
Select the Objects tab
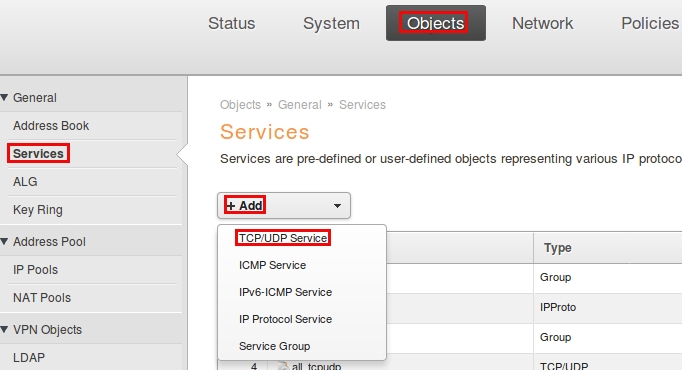[x=436, y=23]
